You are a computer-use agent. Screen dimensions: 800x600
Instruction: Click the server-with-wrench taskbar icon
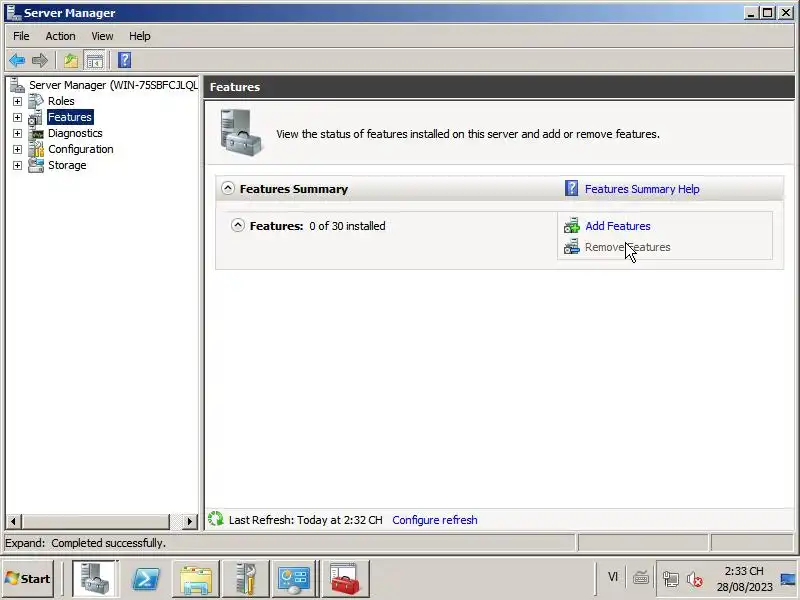(246, 578)
